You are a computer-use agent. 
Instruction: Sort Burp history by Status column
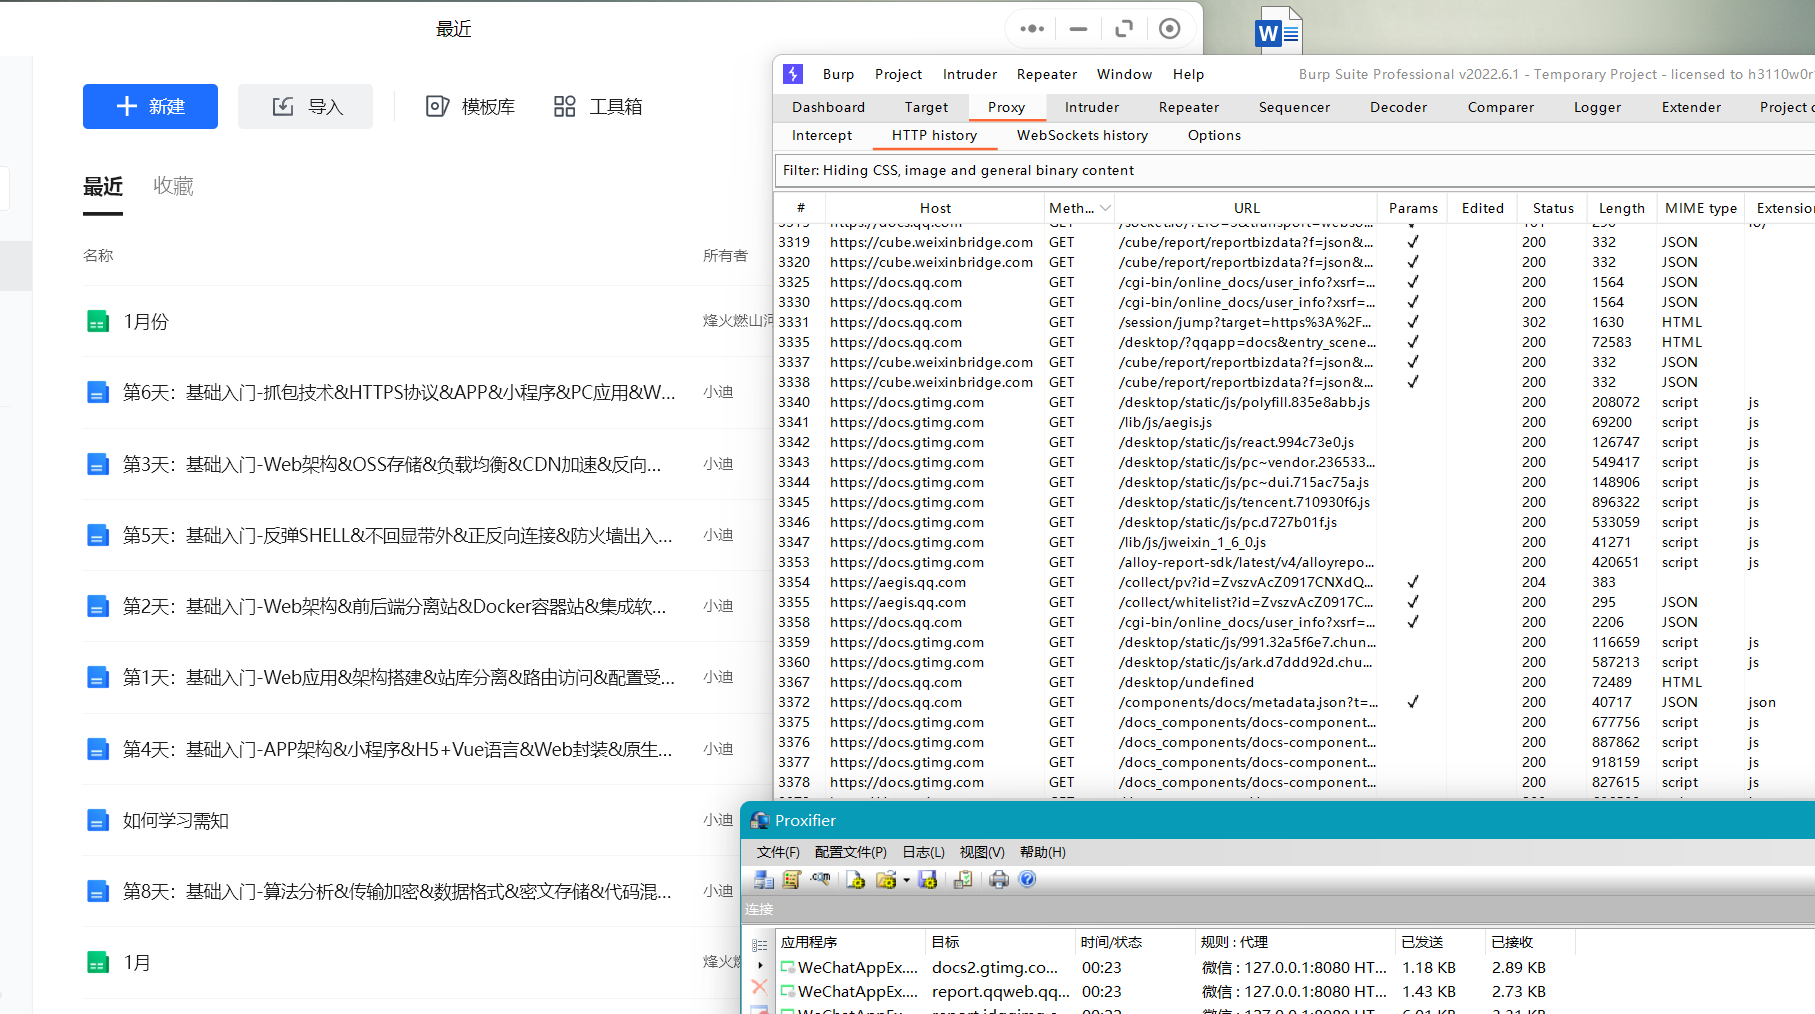[x=1553, y=208]
